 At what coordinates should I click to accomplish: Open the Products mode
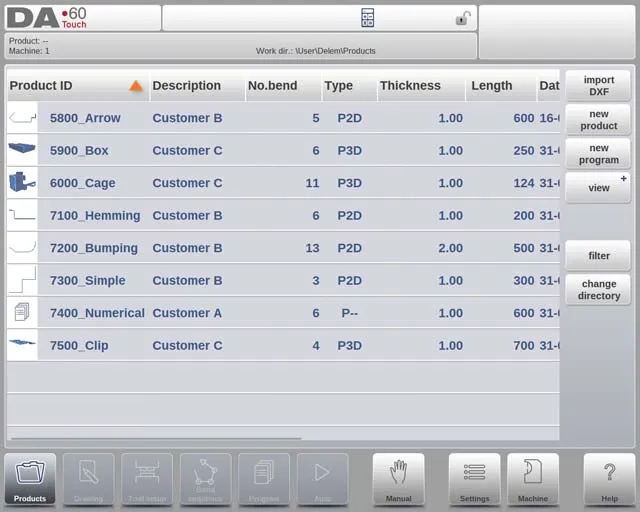(x=30, y=479)
